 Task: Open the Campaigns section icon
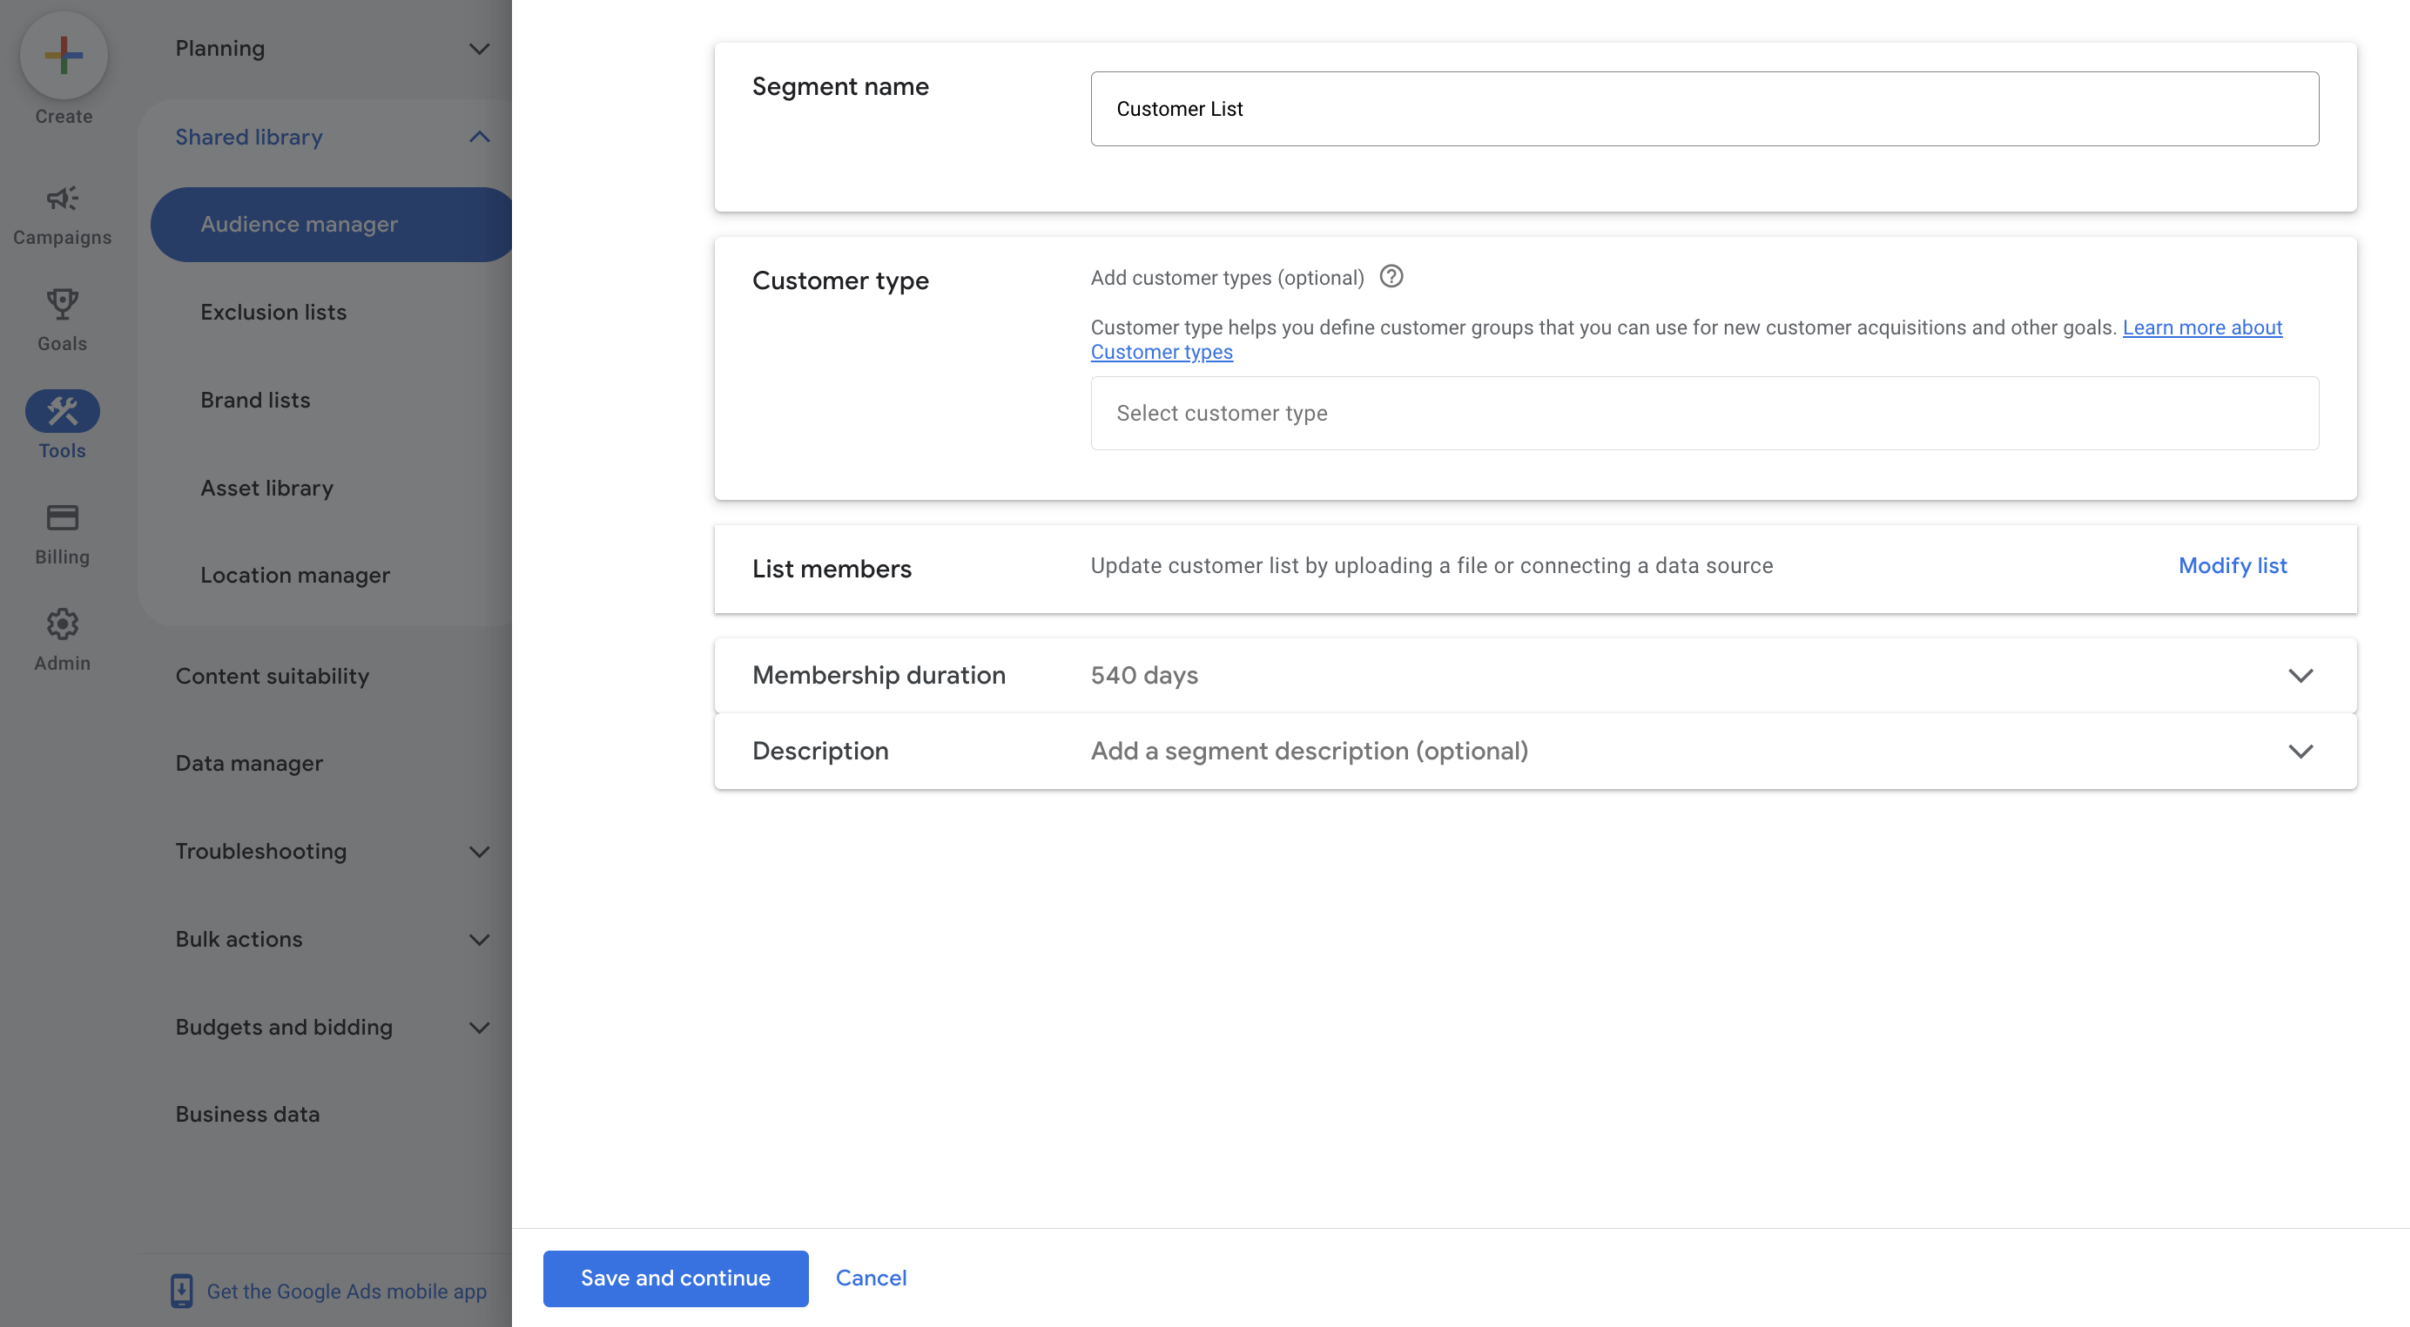[62, 198]
